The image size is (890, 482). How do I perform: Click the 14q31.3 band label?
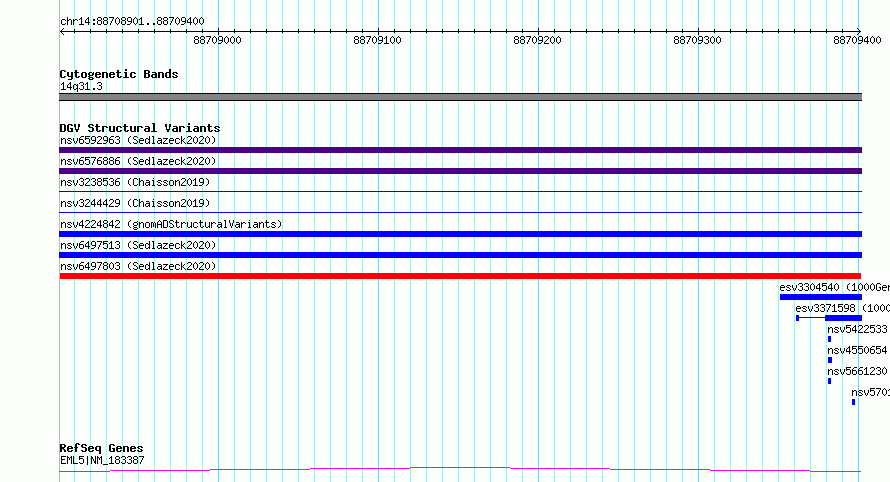pyautogui.click(x=81, y=86)
